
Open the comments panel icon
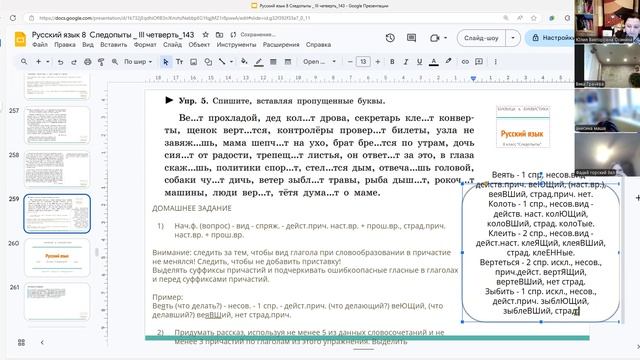point(411,38)
